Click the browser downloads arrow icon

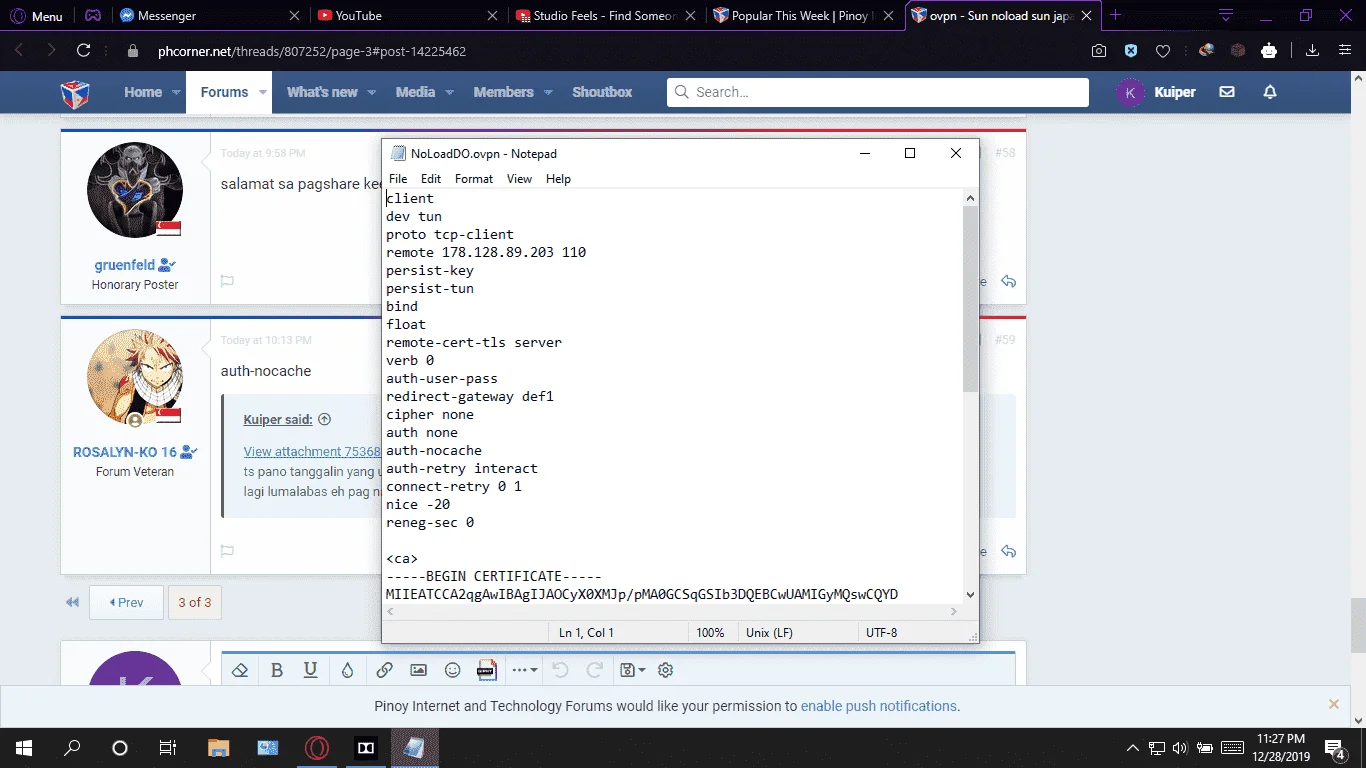point(1313,51)
